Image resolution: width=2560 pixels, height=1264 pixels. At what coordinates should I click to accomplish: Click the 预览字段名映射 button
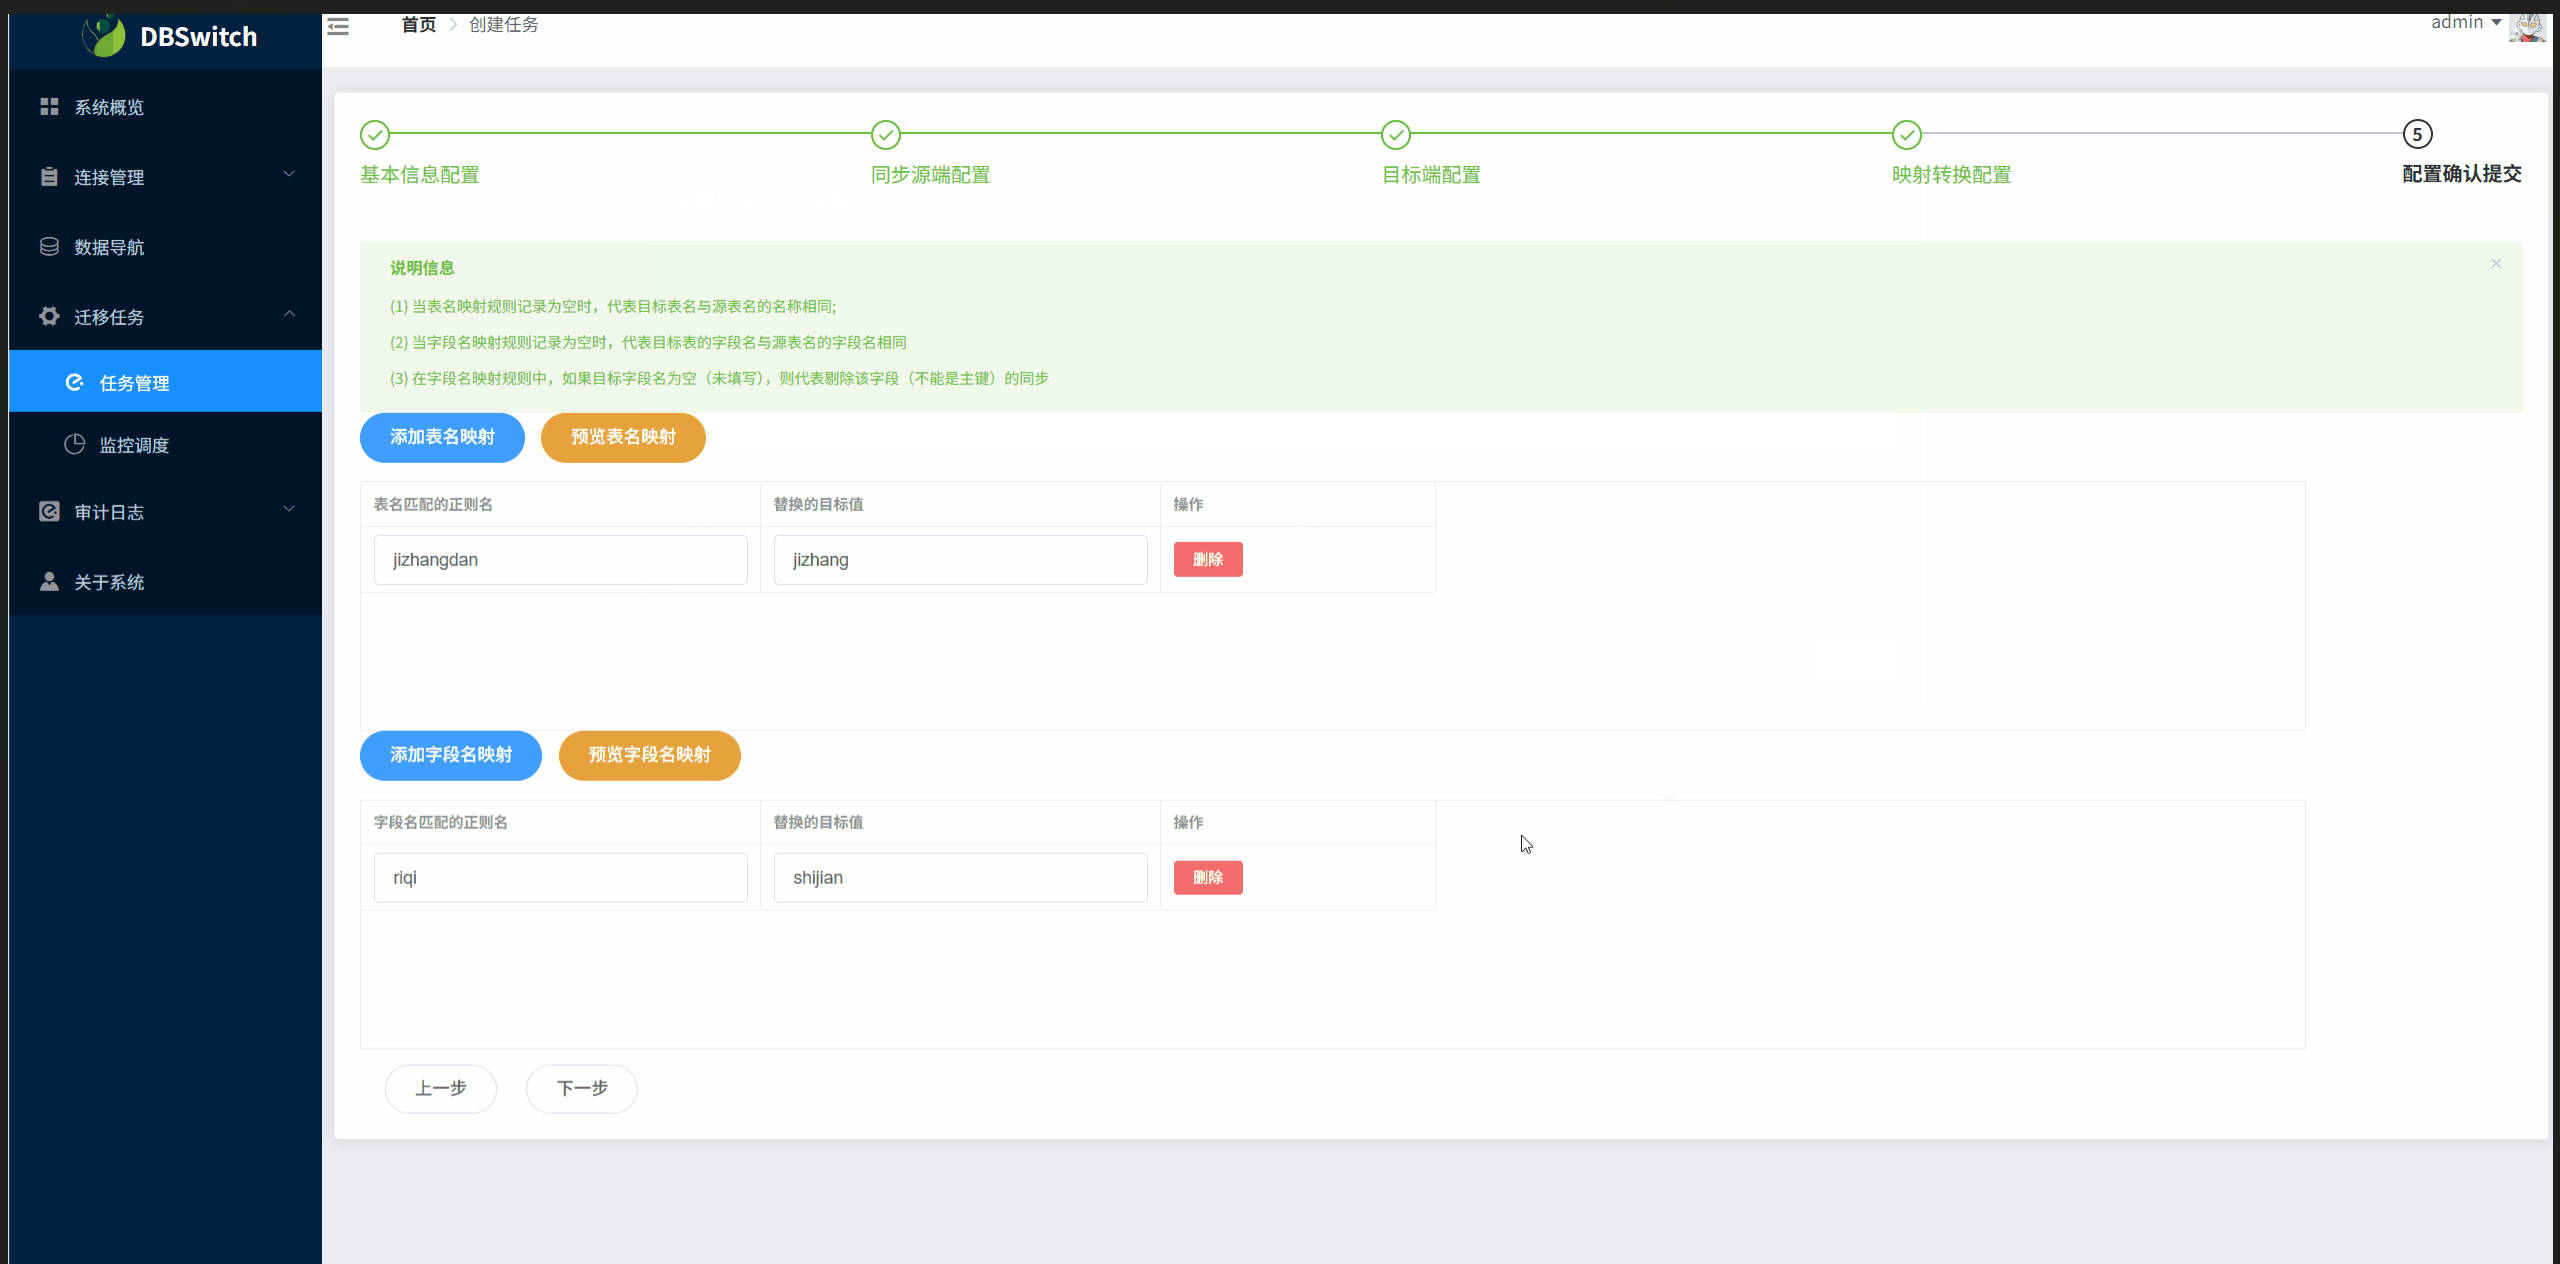click(650, 756)
